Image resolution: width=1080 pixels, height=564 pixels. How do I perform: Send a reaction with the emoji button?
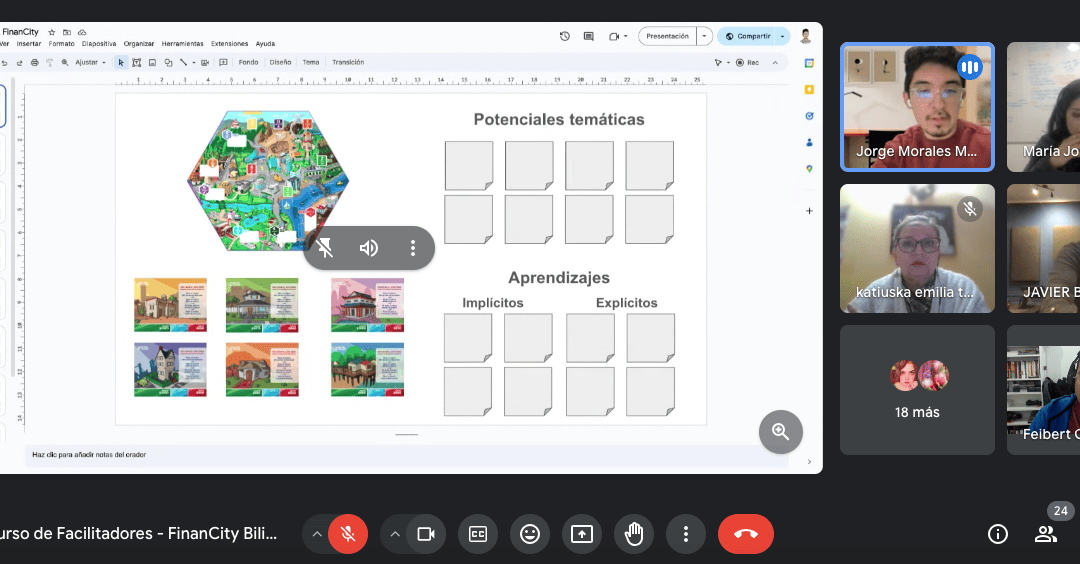[x=530, y=534]
